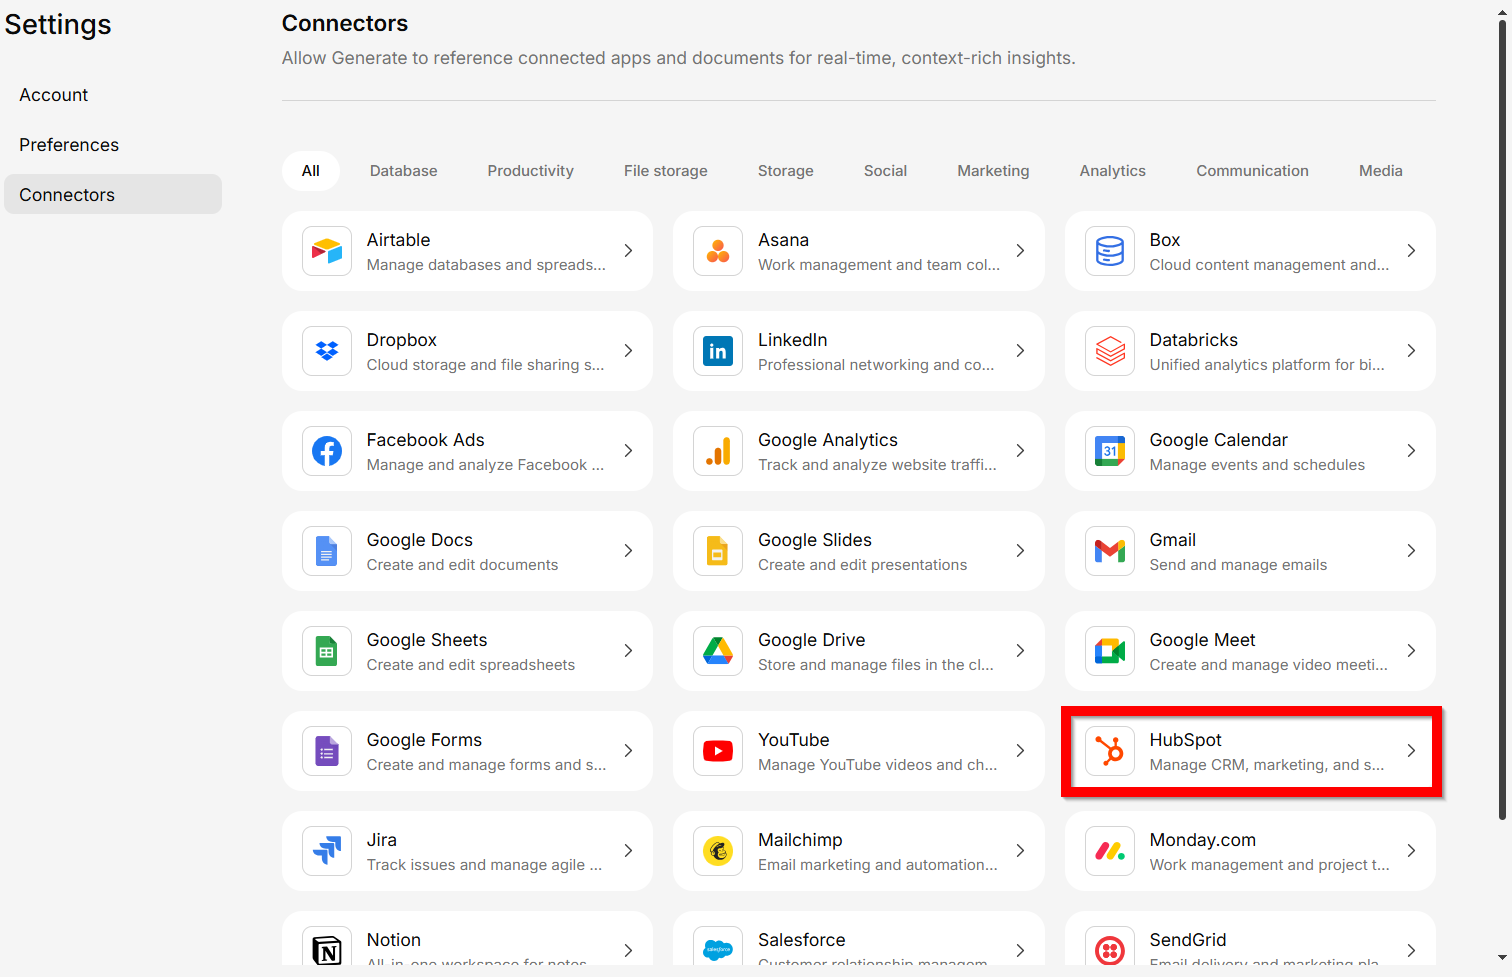Click the Dropbox logo icon

pyautogui.click(x=327, y=351)
